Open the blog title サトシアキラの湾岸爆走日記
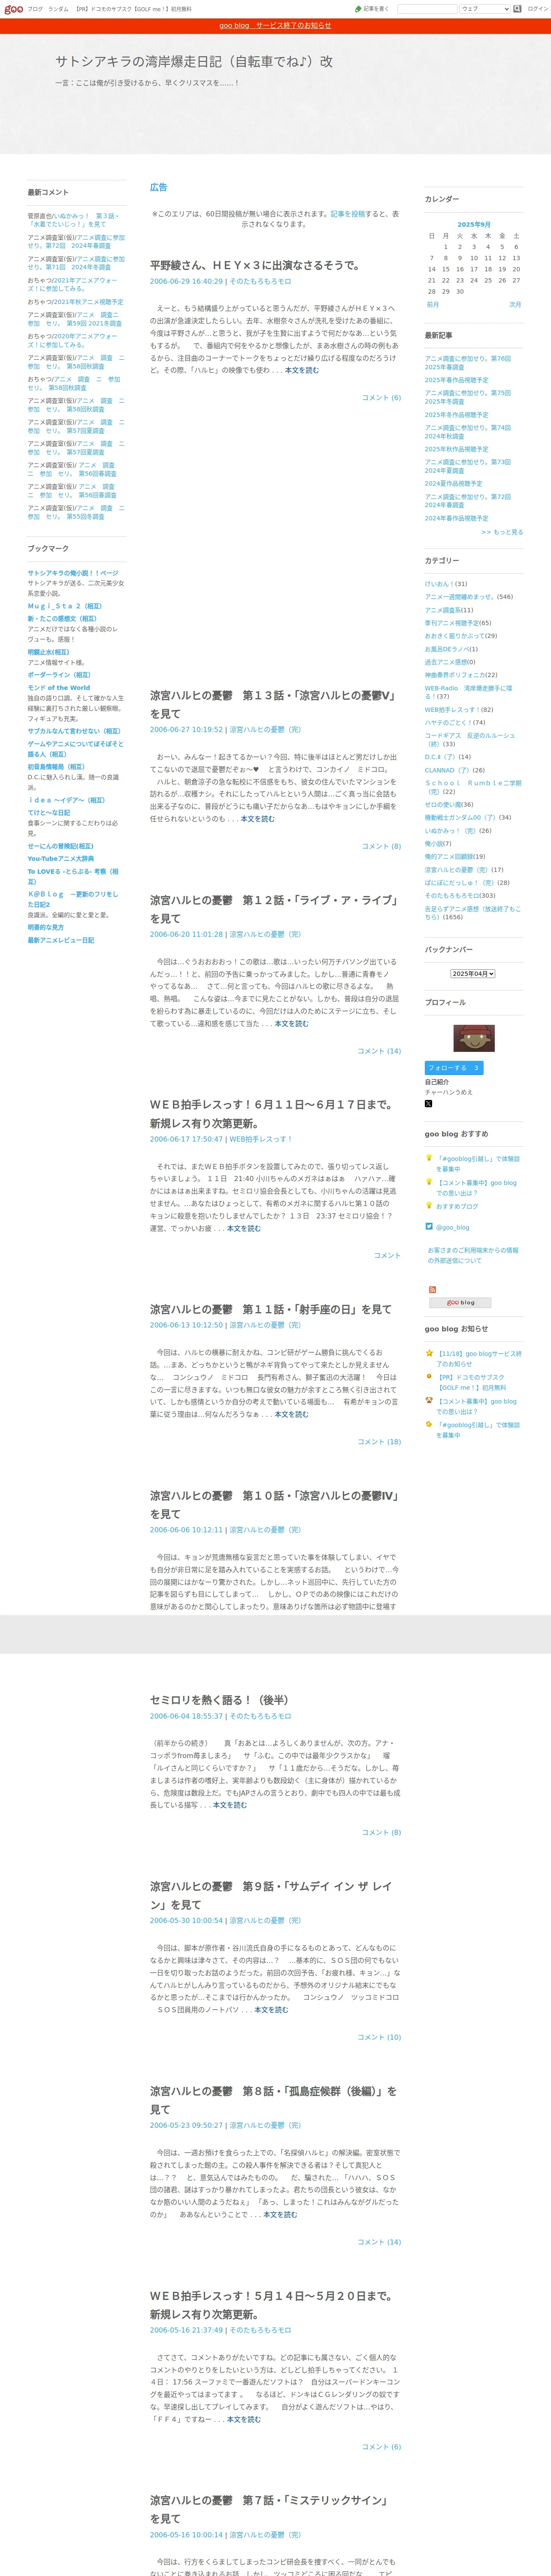 193,61
